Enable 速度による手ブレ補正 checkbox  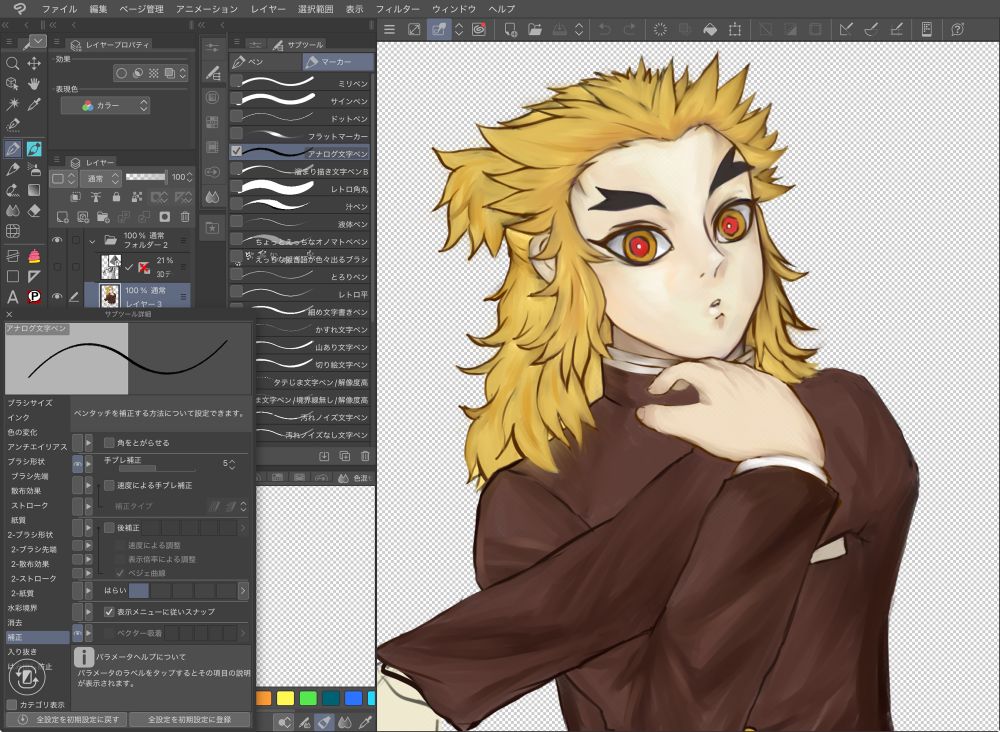pos(109,485)
